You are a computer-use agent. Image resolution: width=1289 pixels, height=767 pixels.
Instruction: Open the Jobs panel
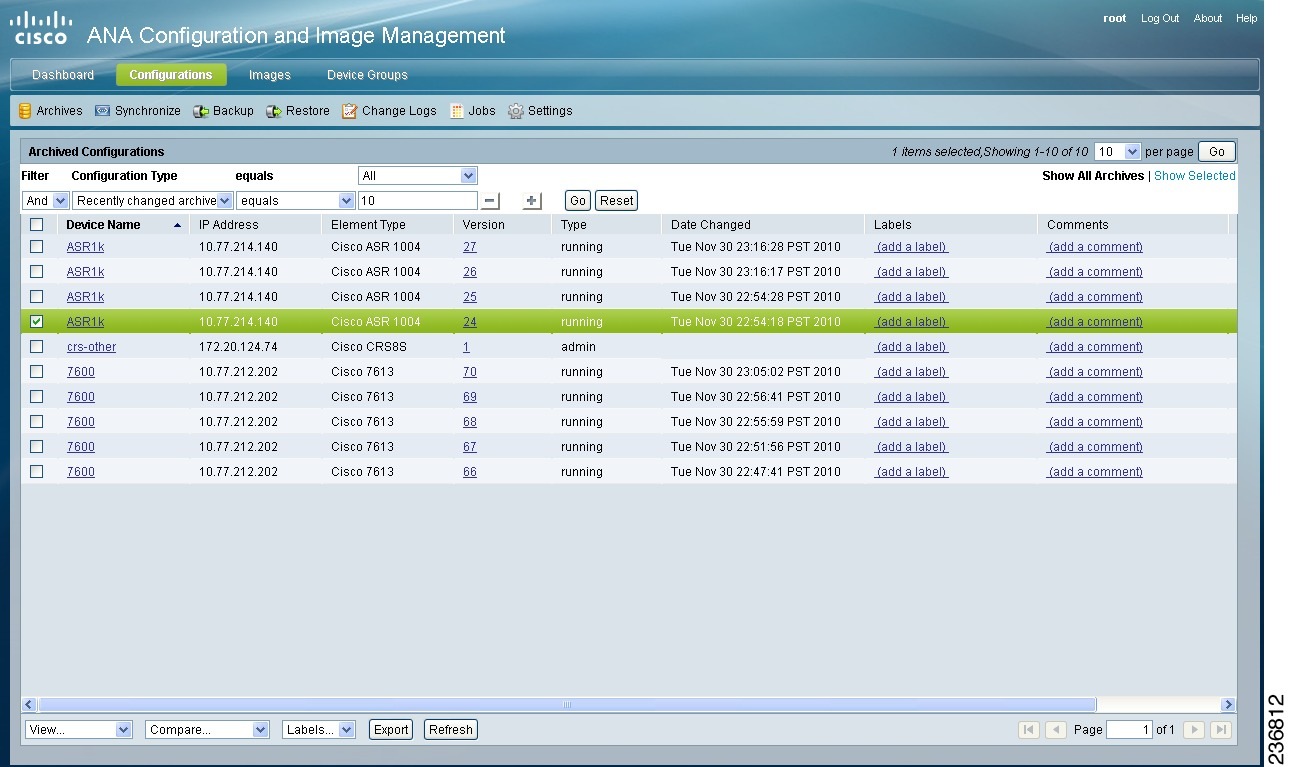472,111
